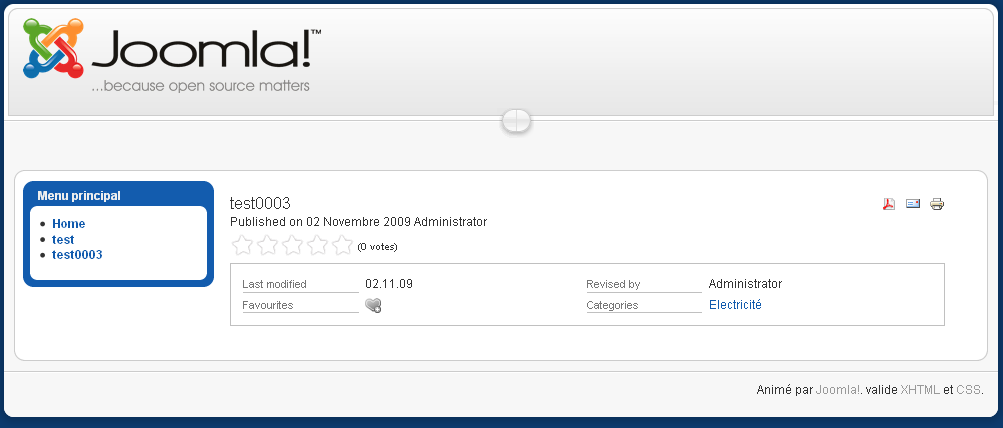
Task: Rate the article five stars
Action: point(342,245)
